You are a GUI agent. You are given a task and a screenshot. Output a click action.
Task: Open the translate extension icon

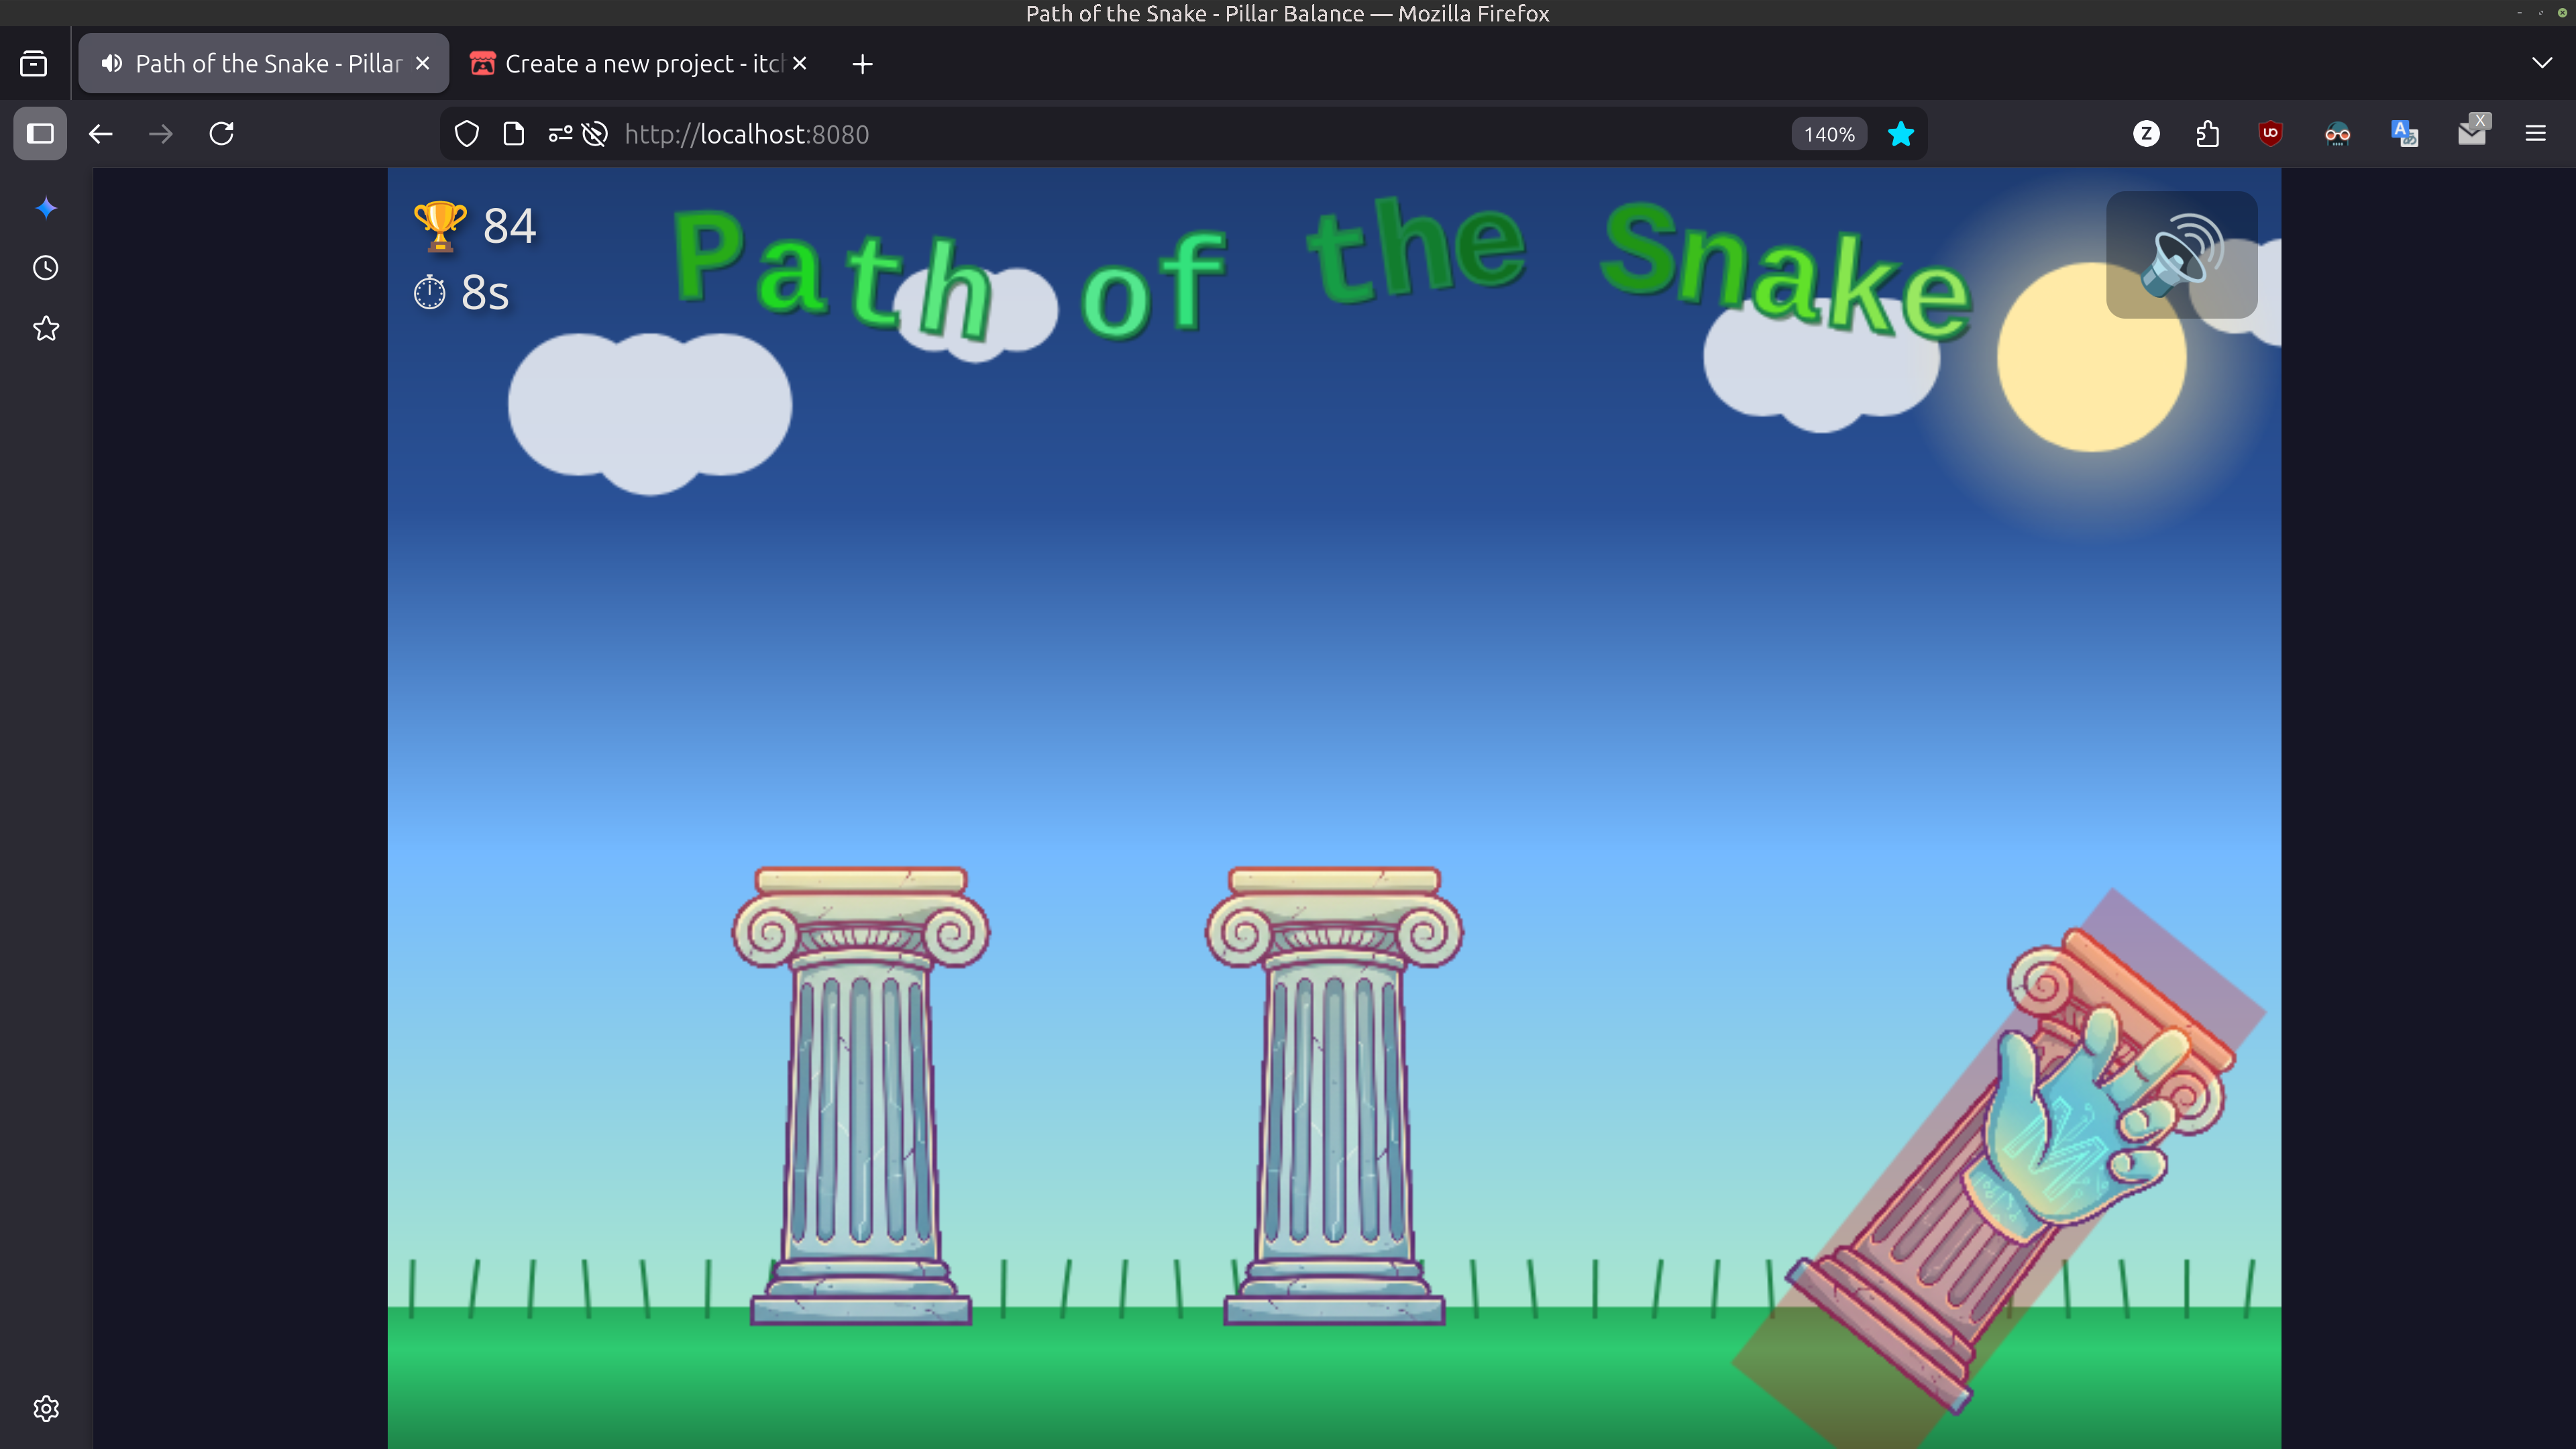click(2404, 133)
